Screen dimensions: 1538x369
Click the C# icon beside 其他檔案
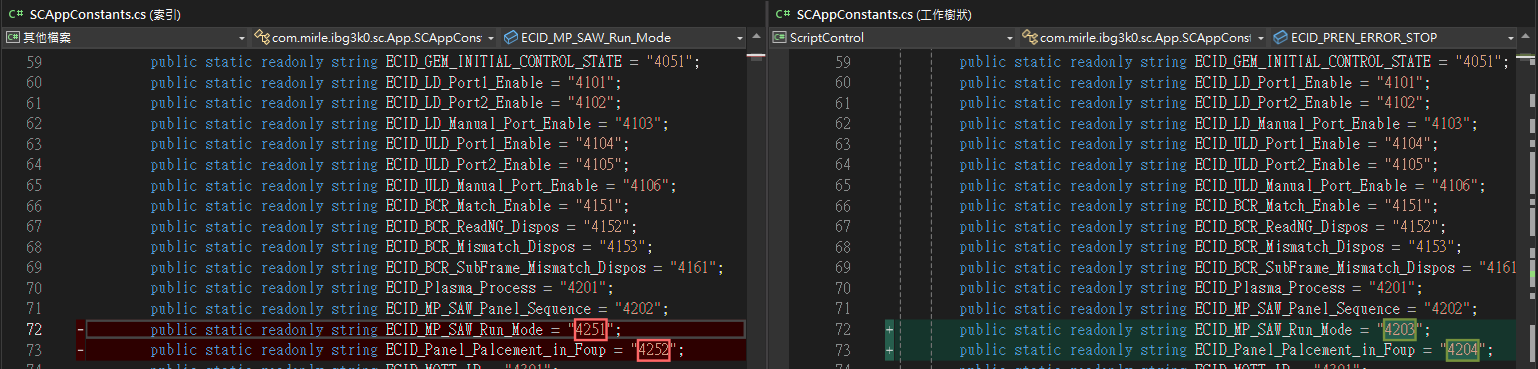(13, 38)
